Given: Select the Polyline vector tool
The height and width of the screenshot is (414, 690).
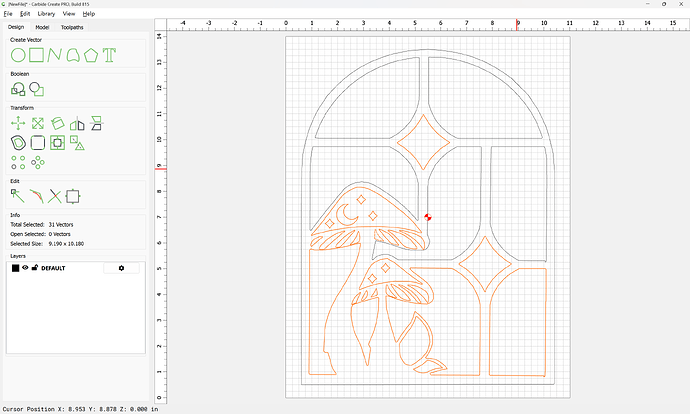Looking at the screenshot, I should point(55,55).
